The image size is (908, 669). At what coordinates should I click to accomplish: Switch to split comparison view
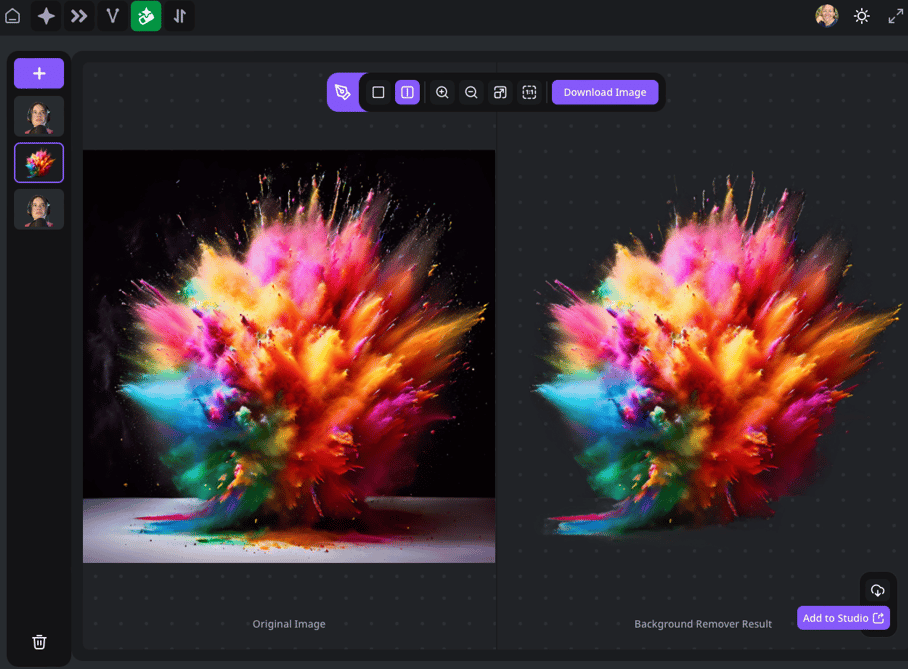click(x=407, y=92)
